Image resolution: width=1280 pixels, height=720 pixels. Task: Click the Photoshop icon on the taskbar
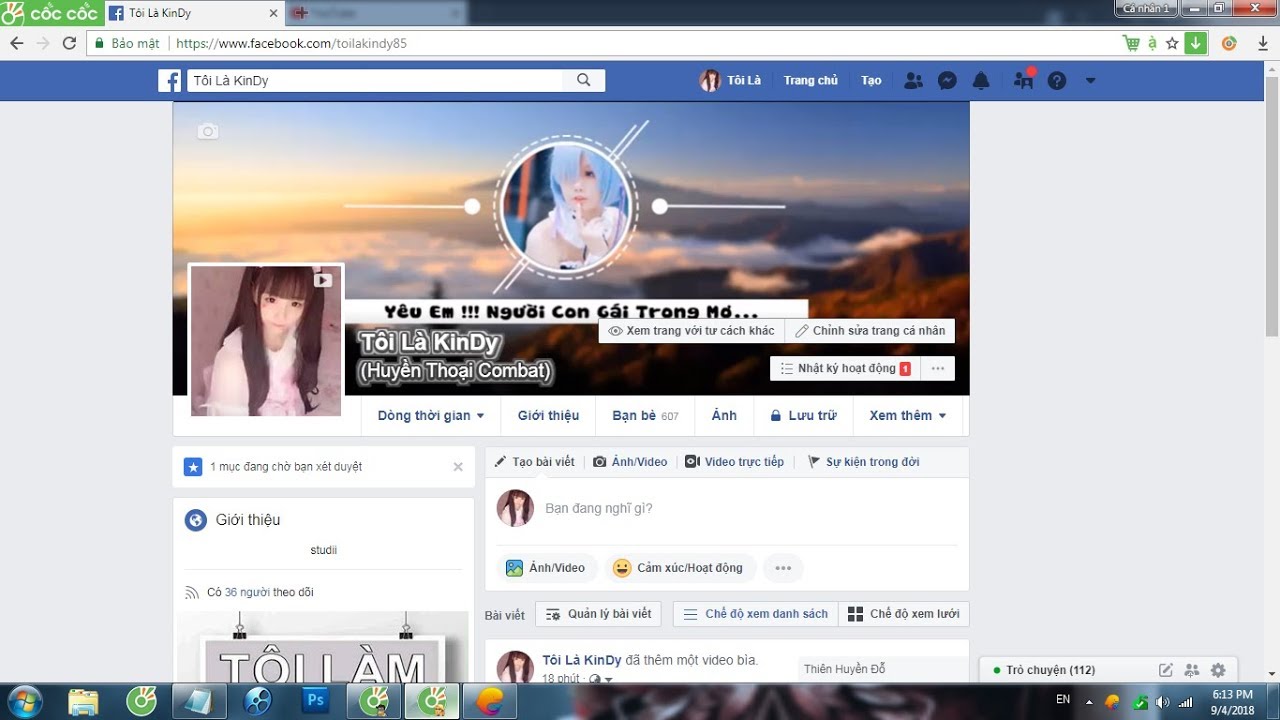(315, 702)
